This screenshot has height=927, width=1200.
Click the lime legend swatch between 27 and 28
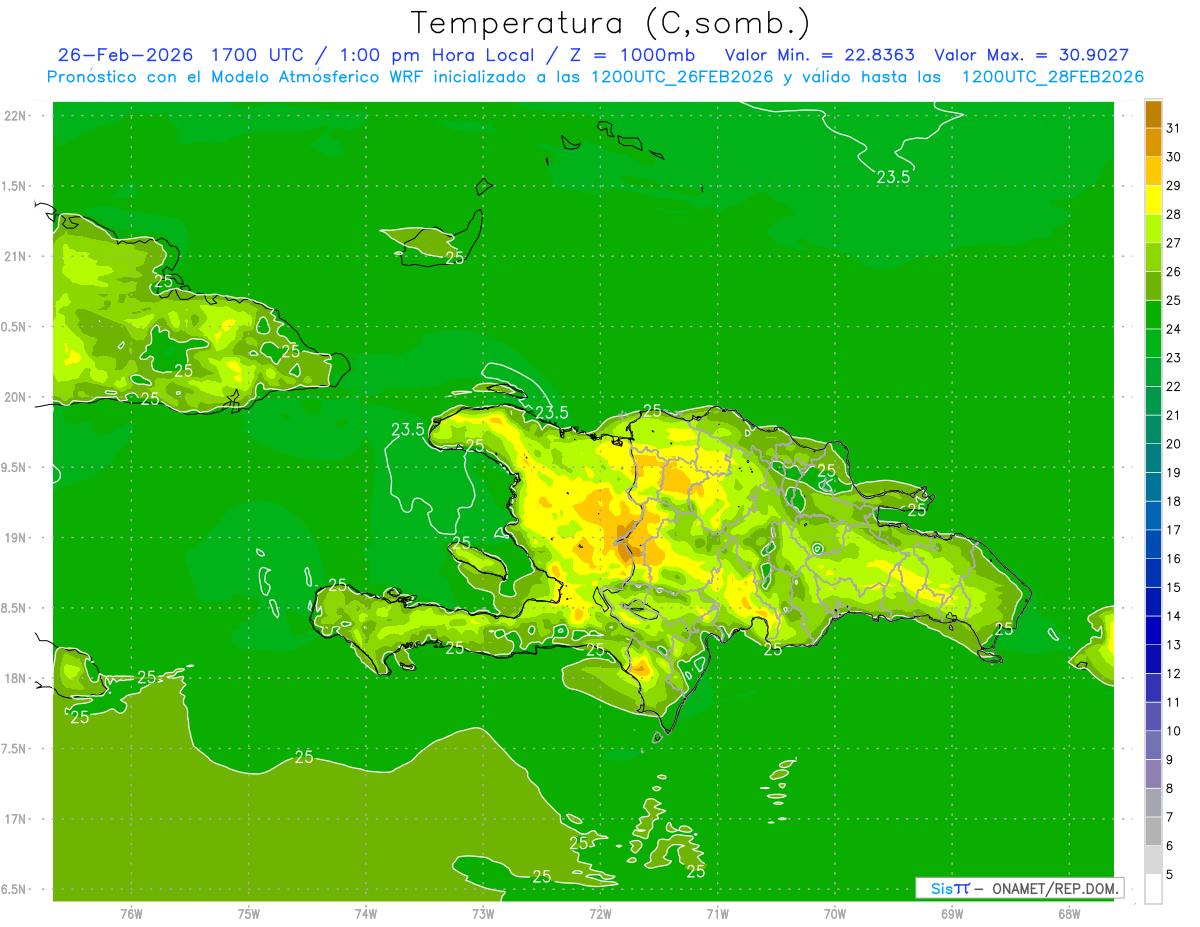[x=1153, y=228]
